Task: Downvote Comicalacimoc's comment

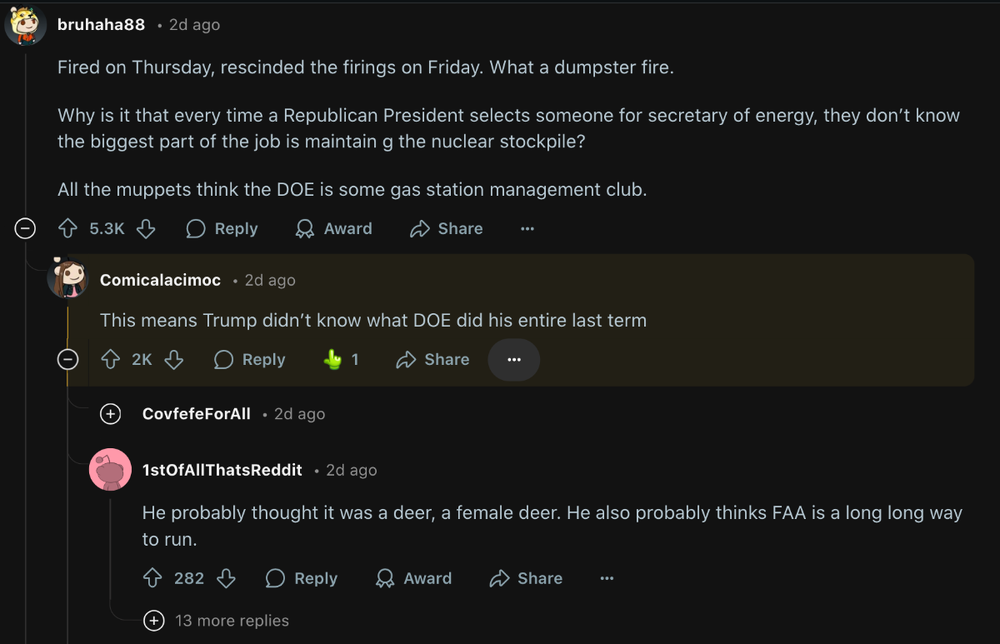Action: [x=174, y=360]
